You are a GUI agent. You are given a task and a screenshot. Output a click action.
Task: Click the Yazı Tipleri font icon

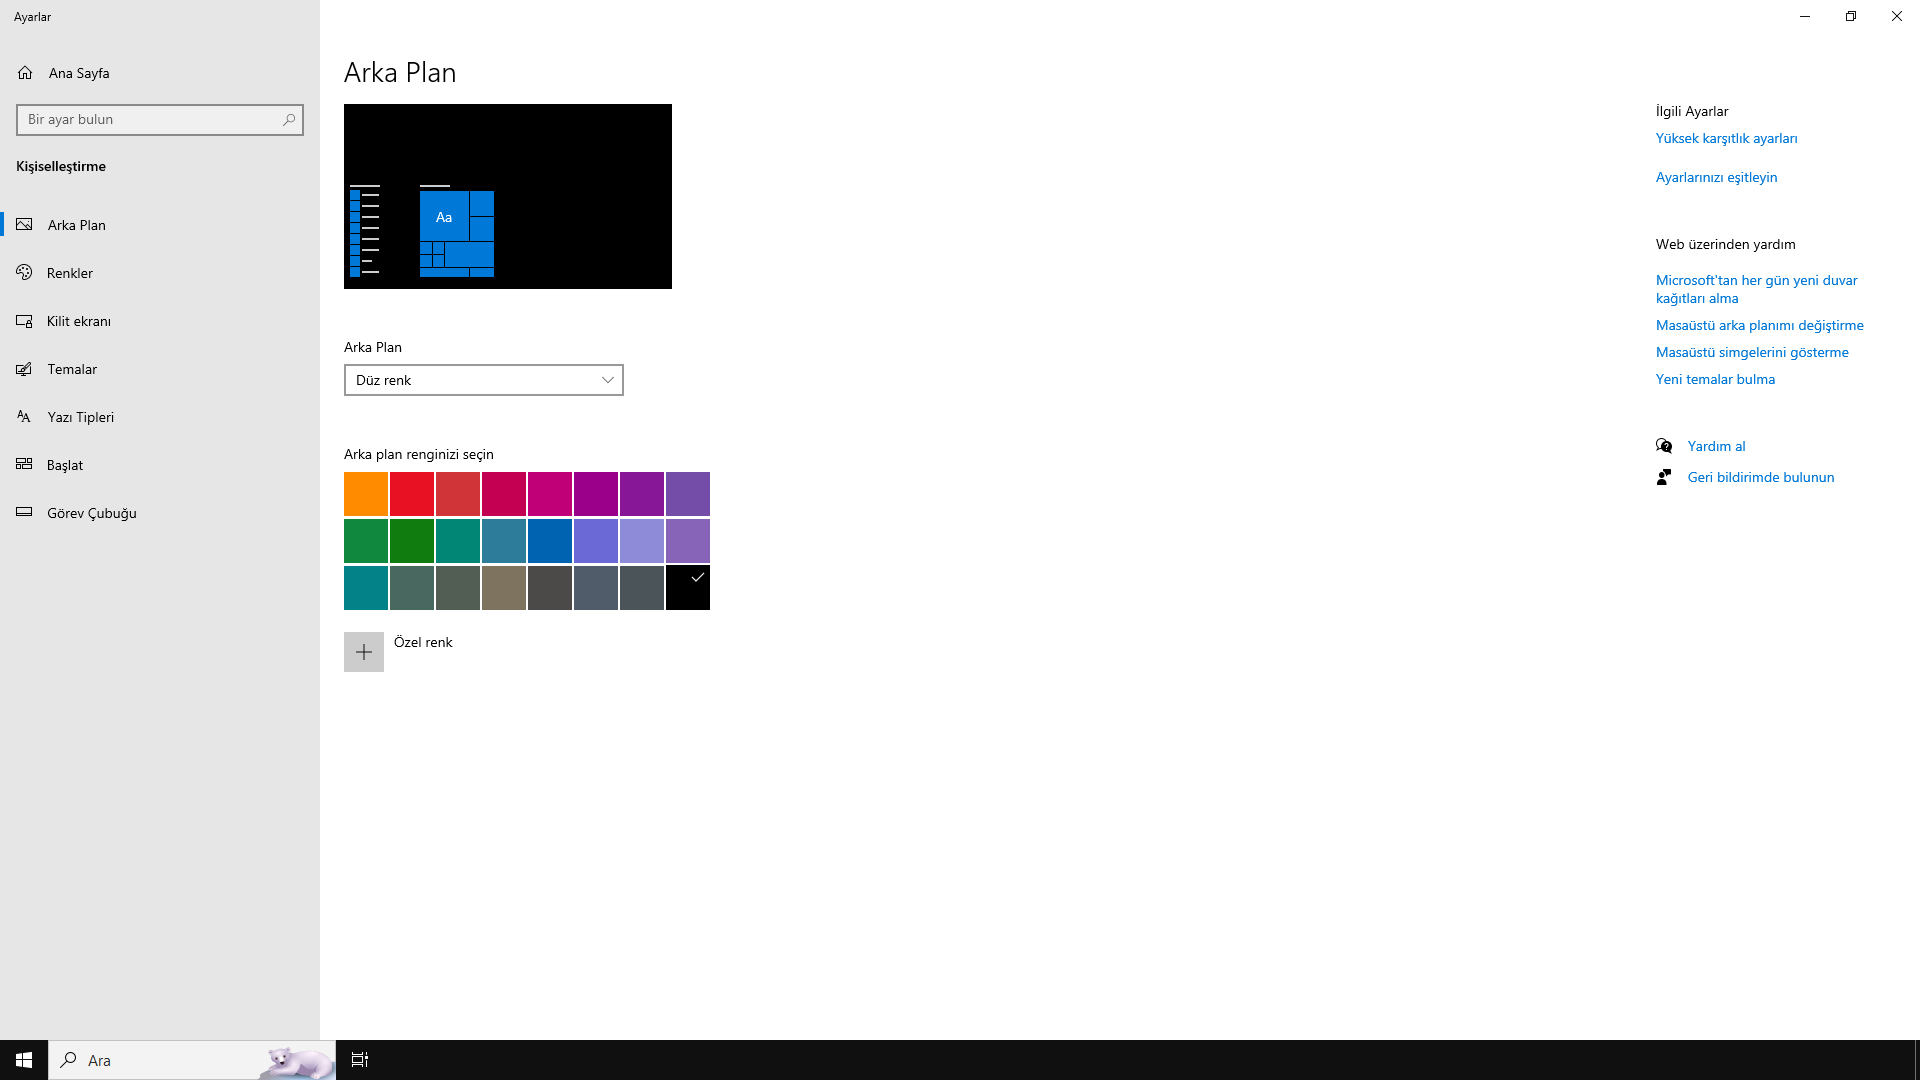(25, 417)
